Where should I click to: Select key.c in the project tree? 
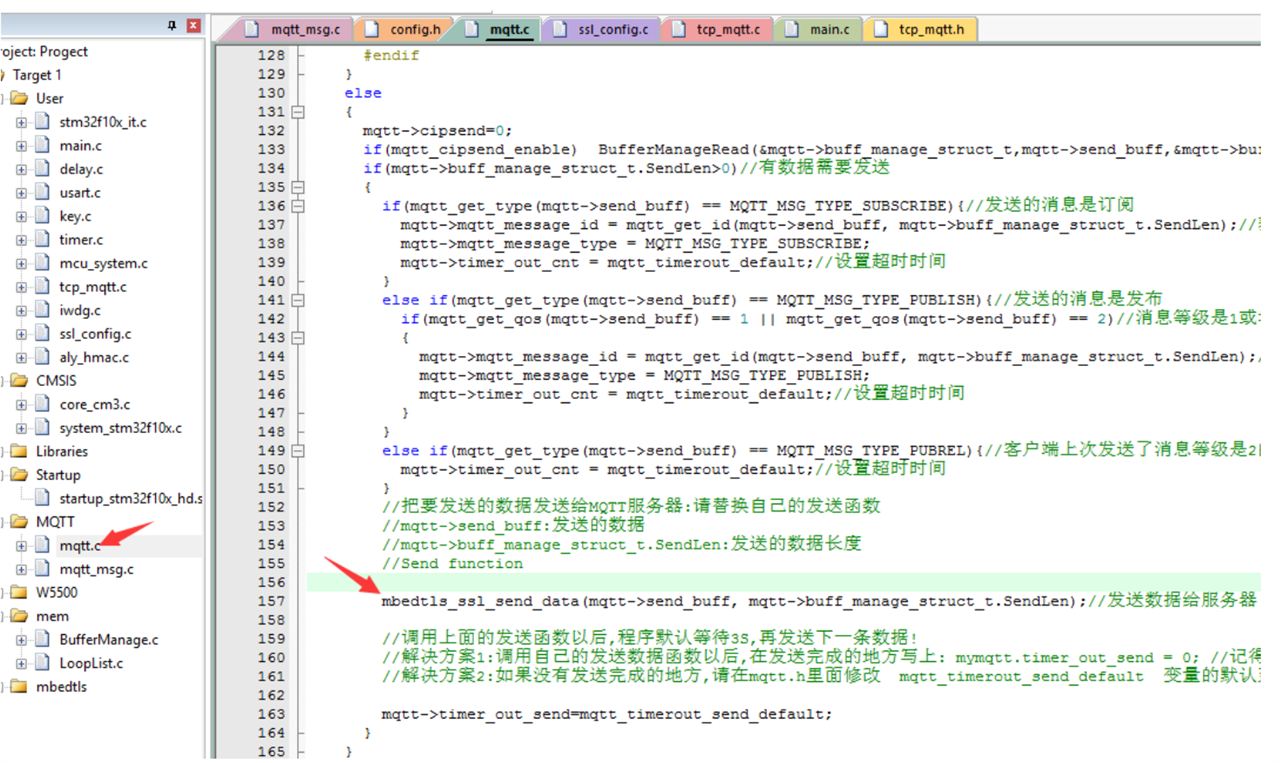click(75, 216)
